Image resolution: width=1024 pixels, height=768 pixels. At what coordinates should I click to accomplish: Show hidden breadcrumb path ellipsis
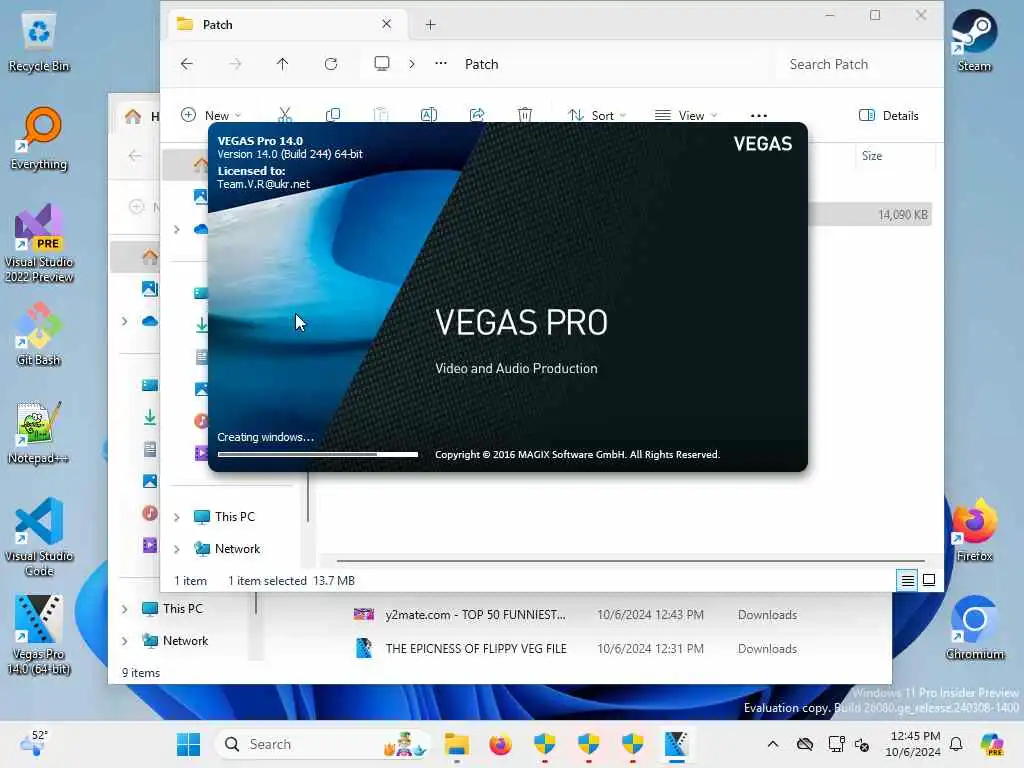441,63
